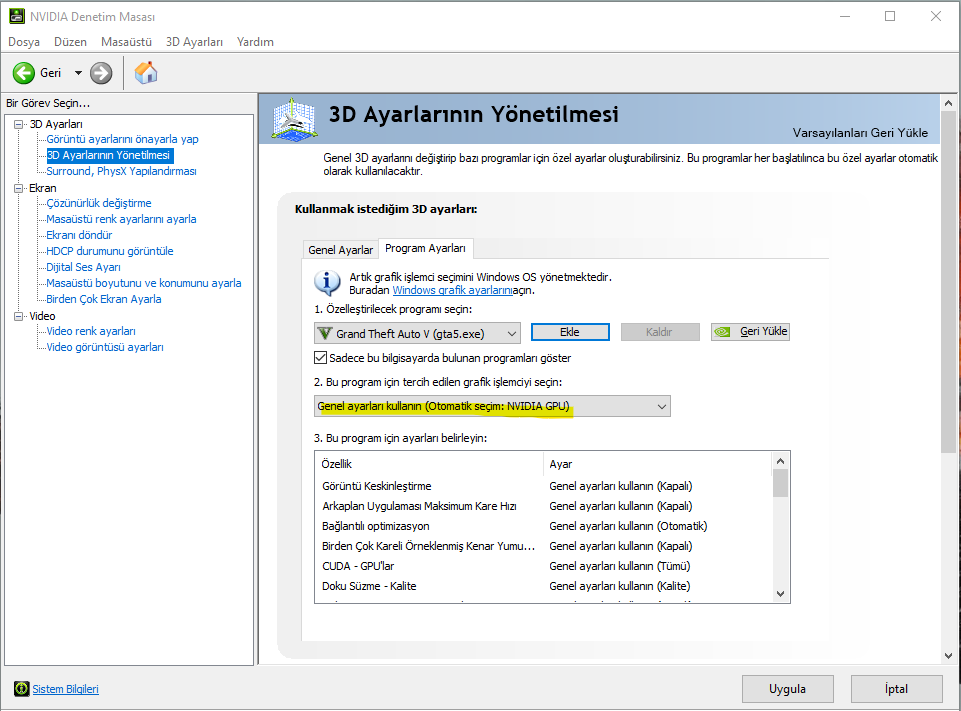Open the Windows grafik ayarlarını link
The width and height of the screenshot is (961, 711).
(x=452, y=290)
